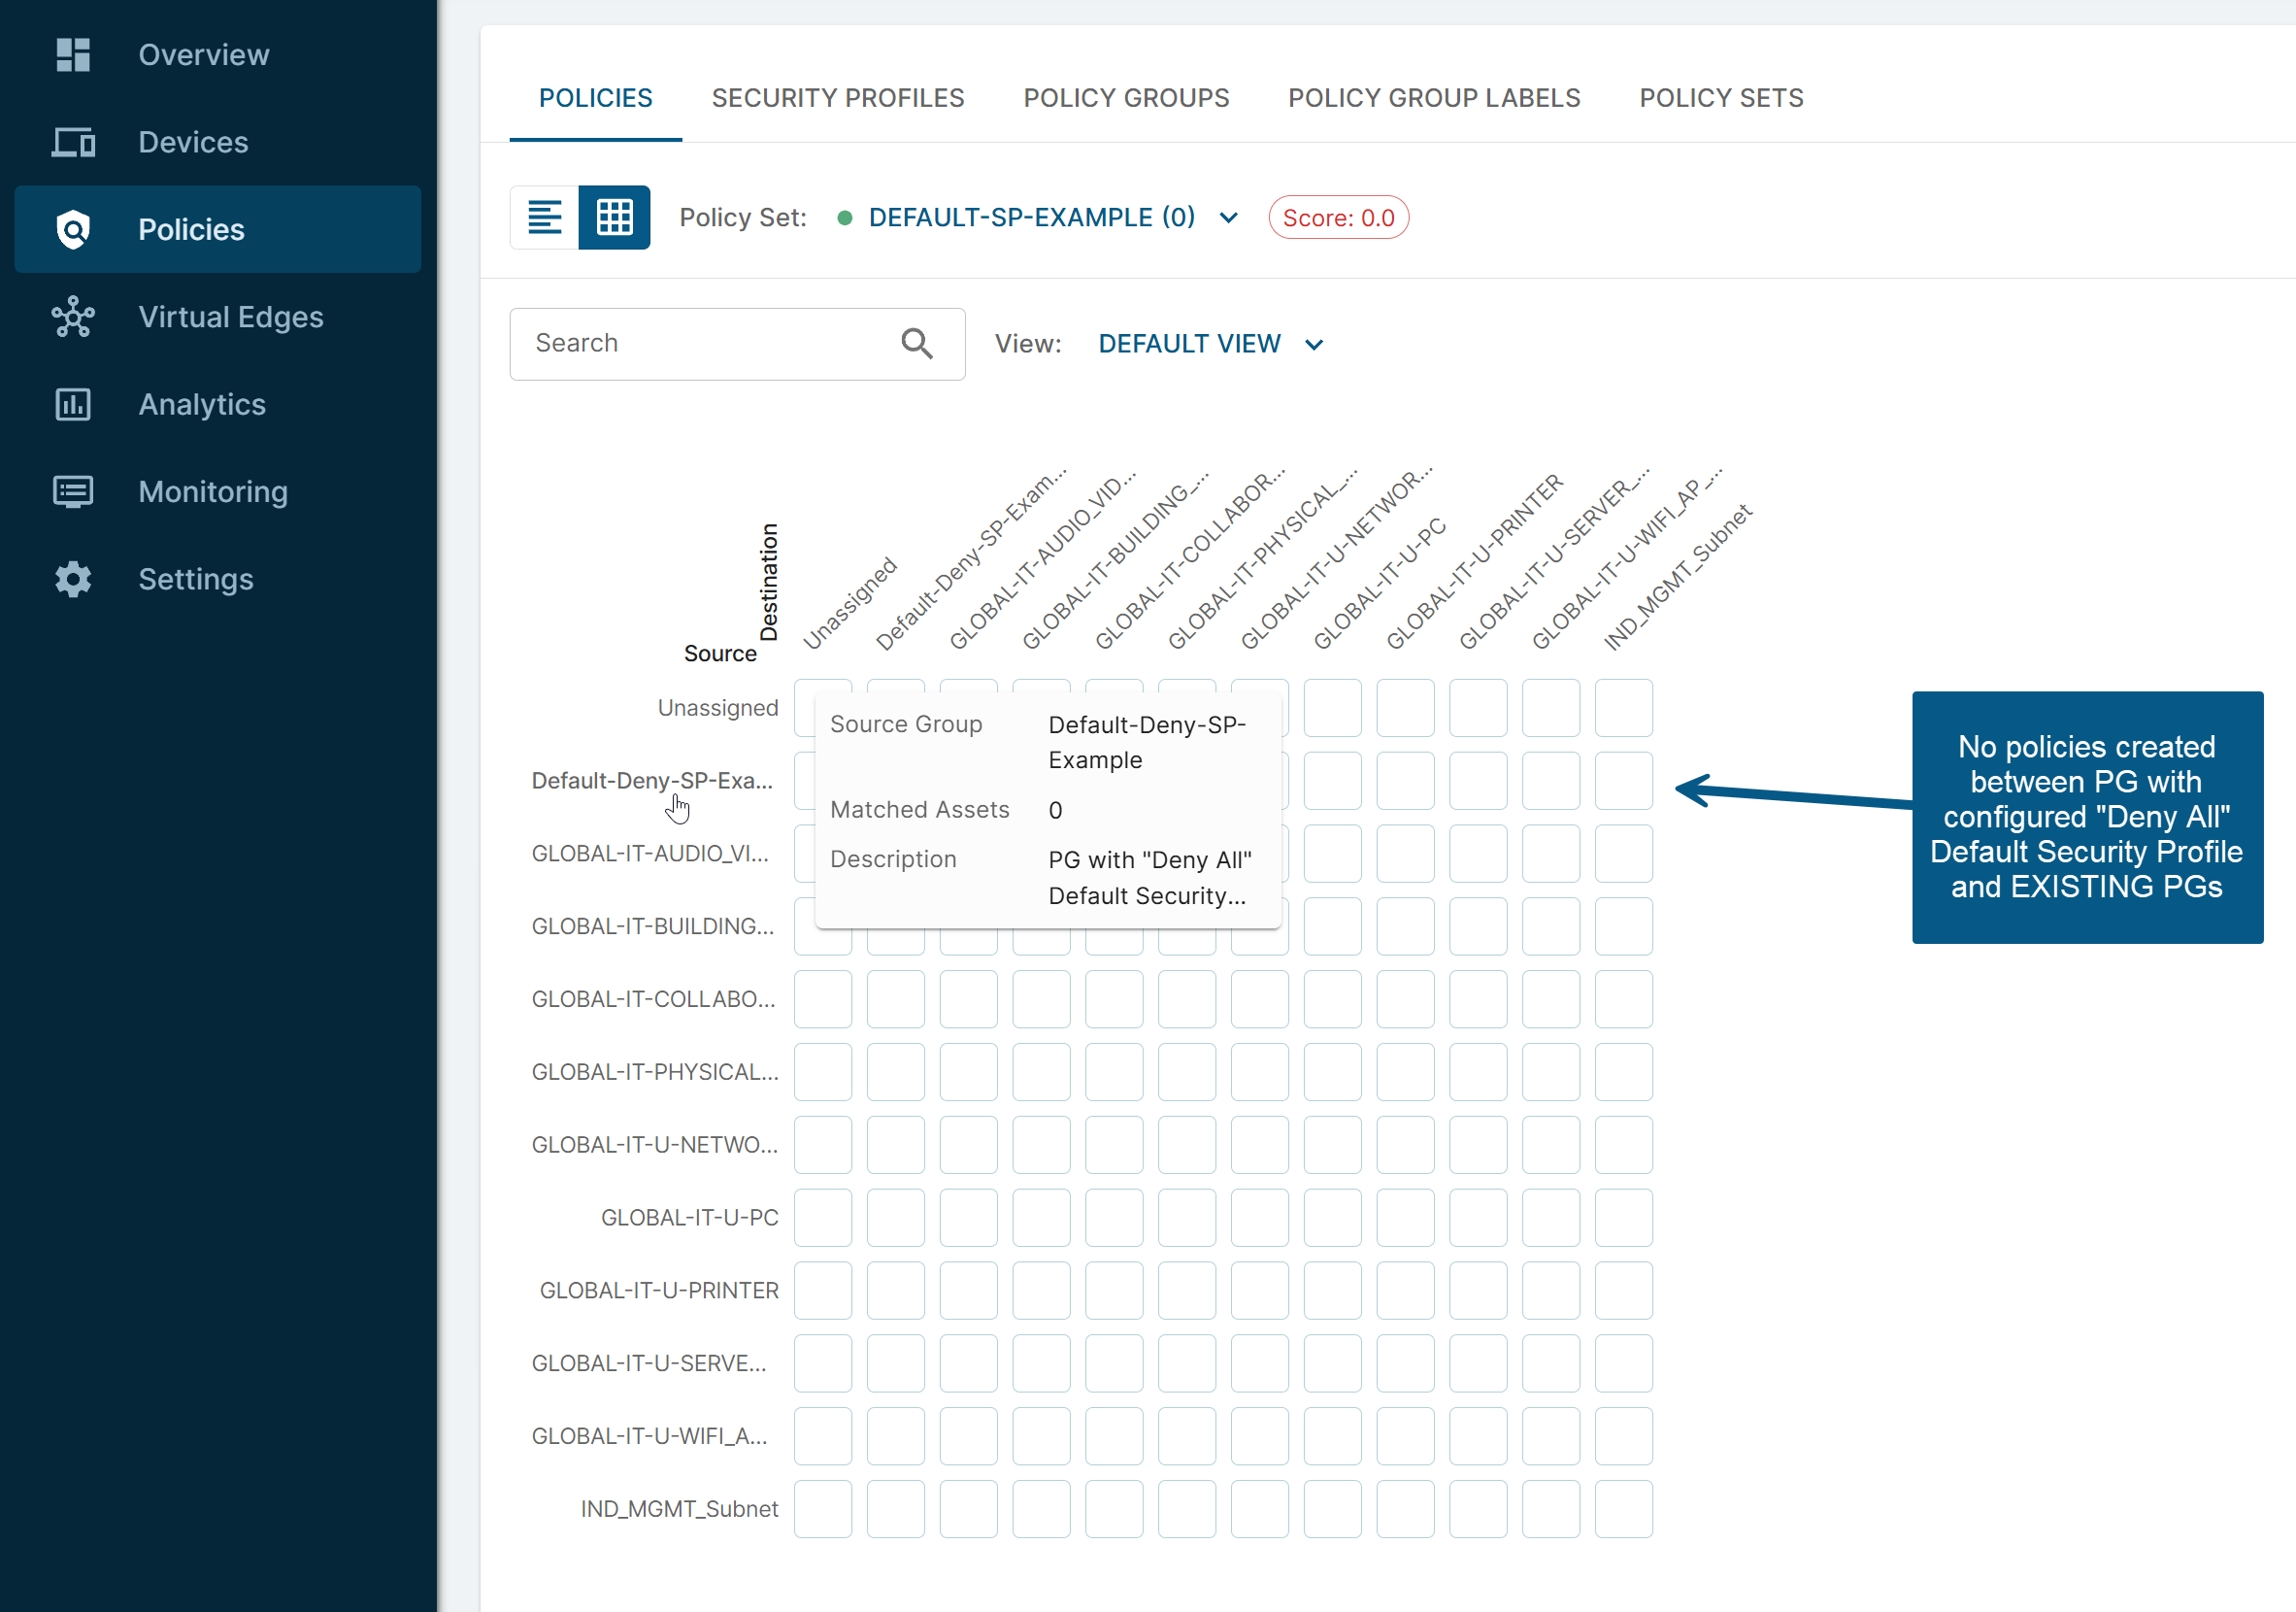2296x1612 pixels.
Task: Select the IND_MGMT_Subnet to IND_MGMT_Subnet matrix cell
Action: [x=1623, y=1508]
